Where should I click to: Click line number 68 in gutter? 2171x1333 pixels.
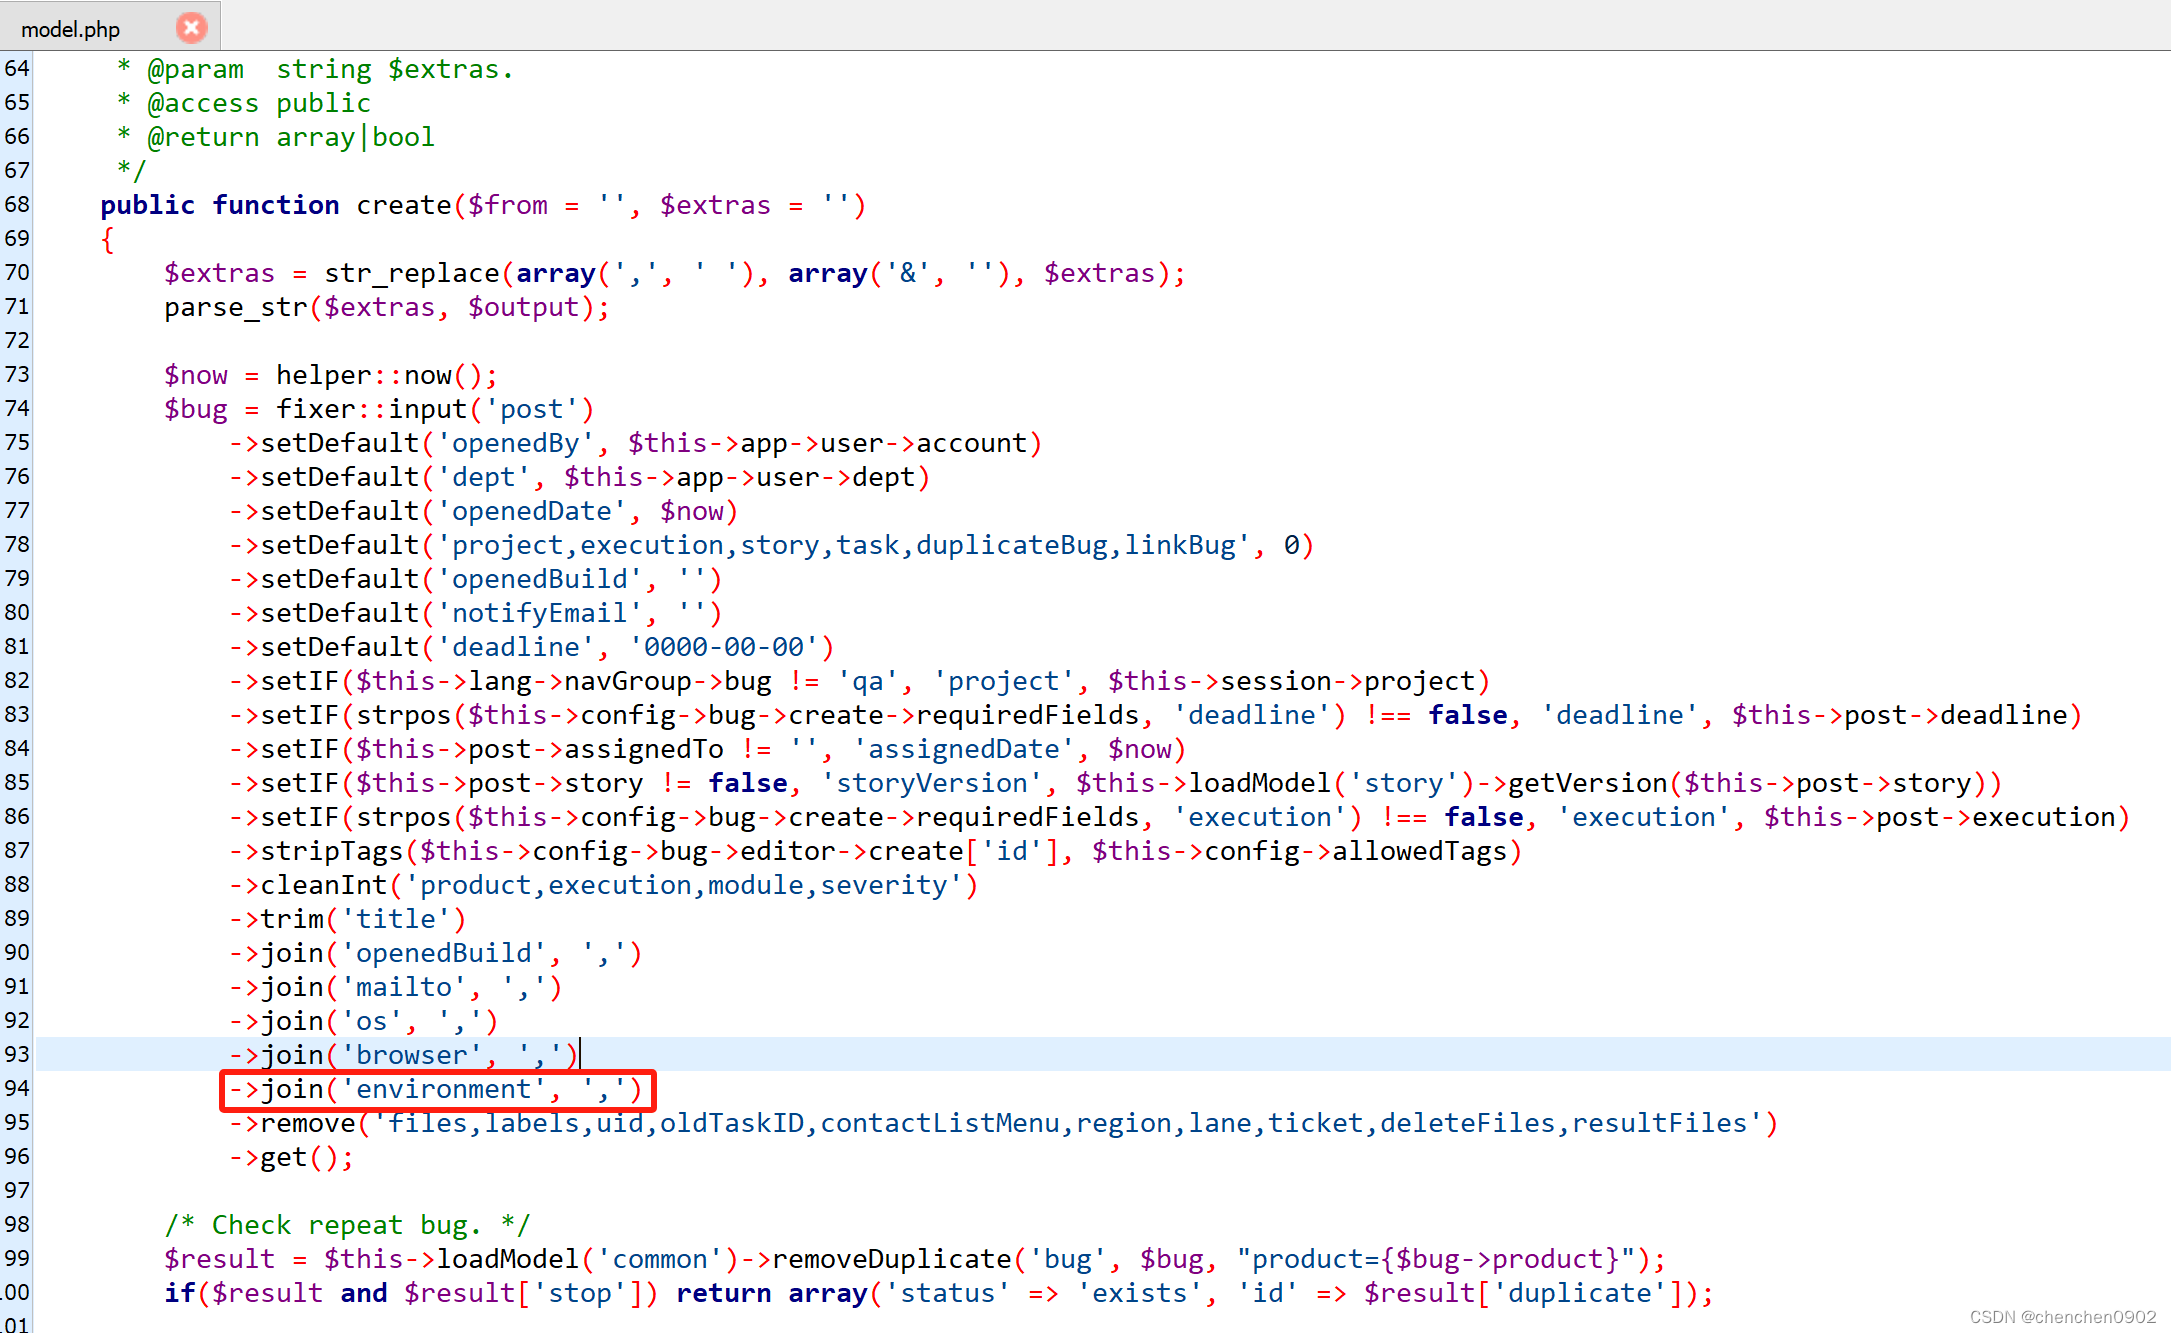coord(17,204)
